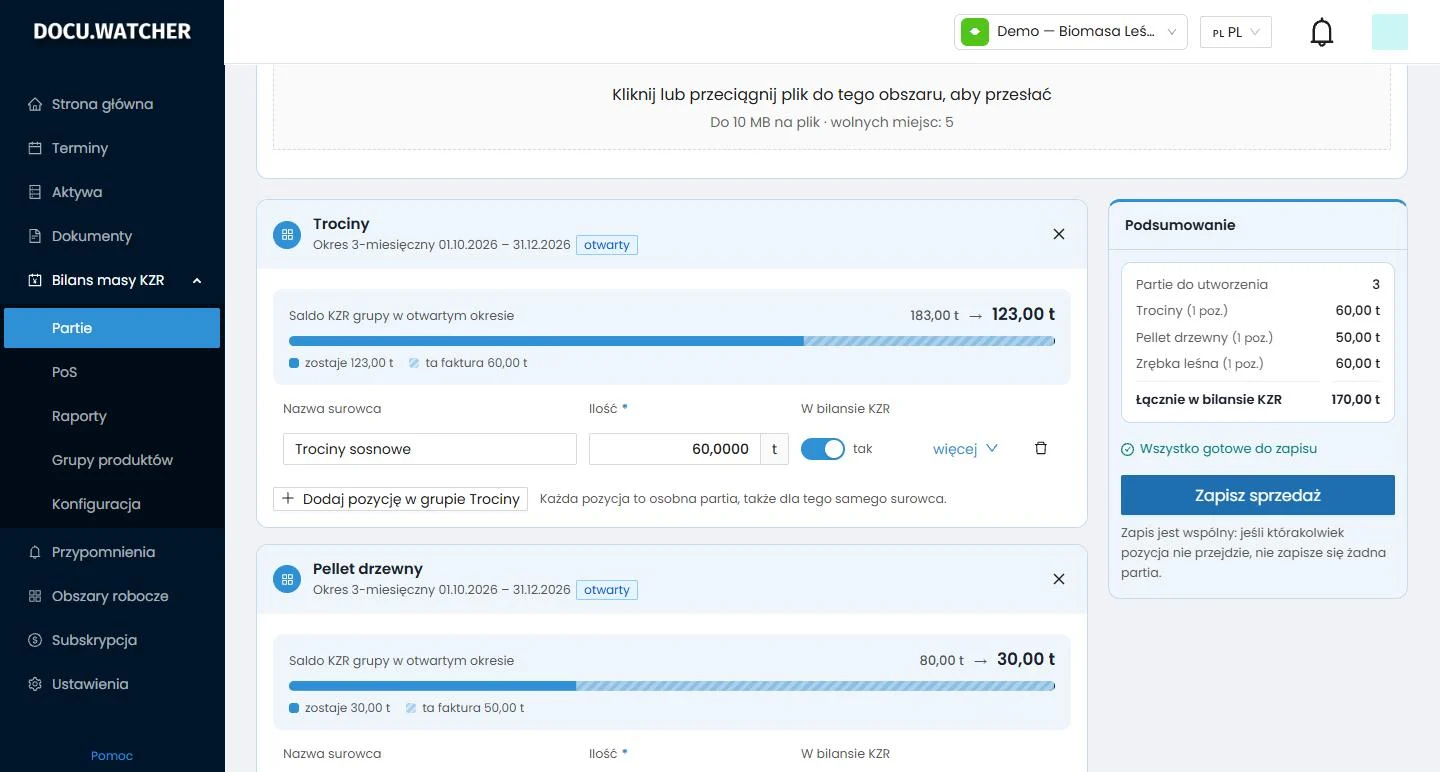Click the Łącznie w bilansie KZR total row
This screenshot has width=1440, height=772.
point(1258,399)
